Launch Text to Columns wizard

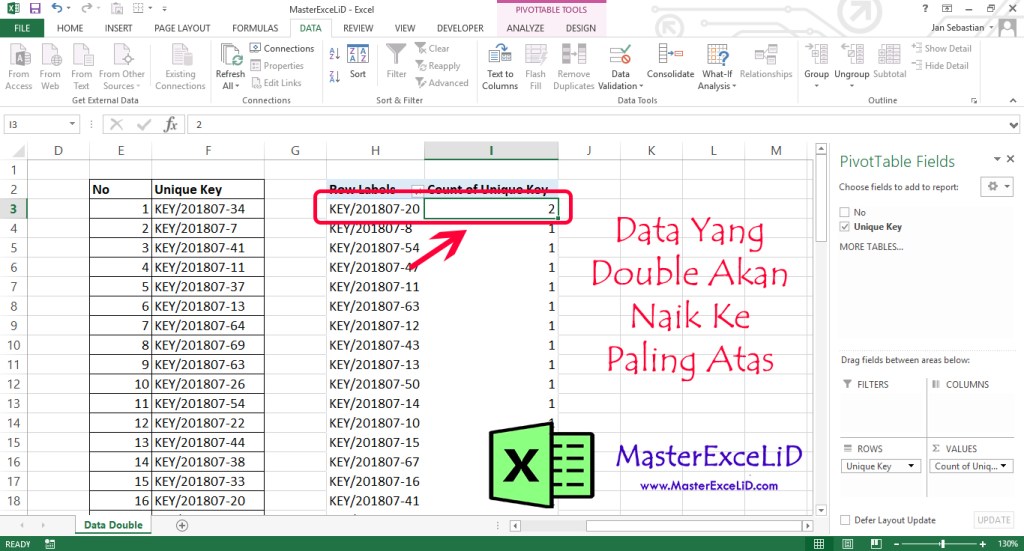point(500,67)
